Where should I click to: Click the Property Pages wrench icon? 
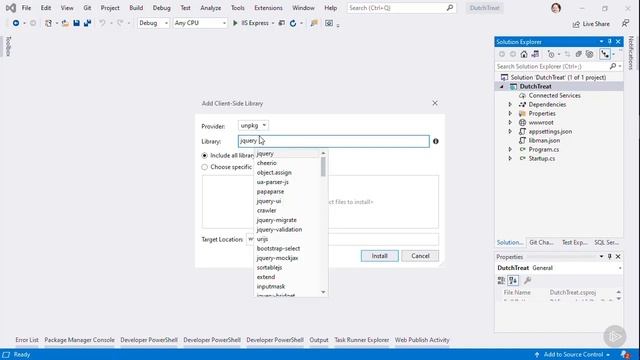pos(527,280)
